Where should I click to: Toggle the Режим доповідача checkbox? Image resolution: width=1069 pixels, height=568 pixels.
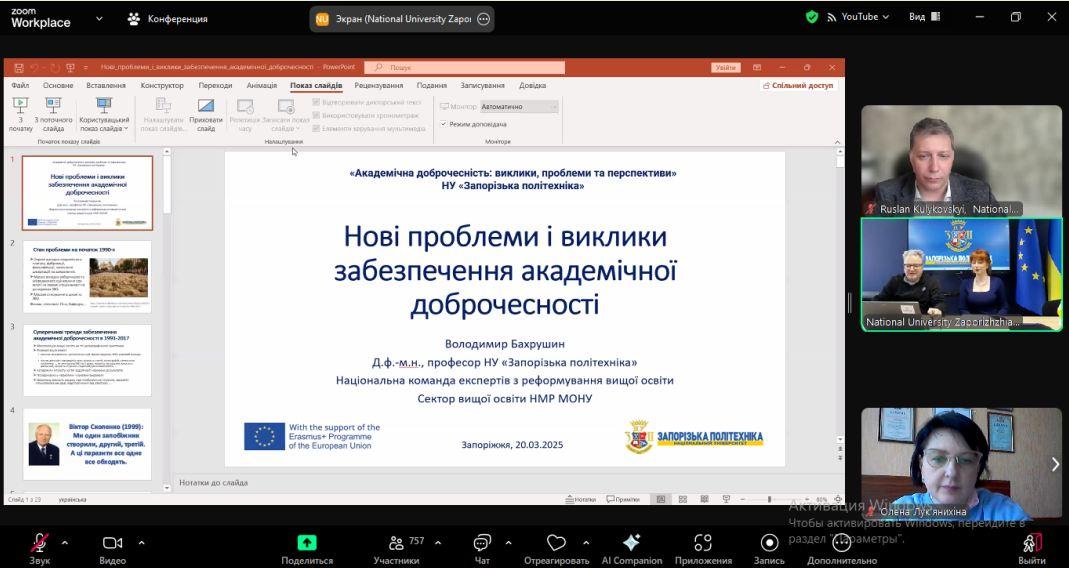(444, 124)
